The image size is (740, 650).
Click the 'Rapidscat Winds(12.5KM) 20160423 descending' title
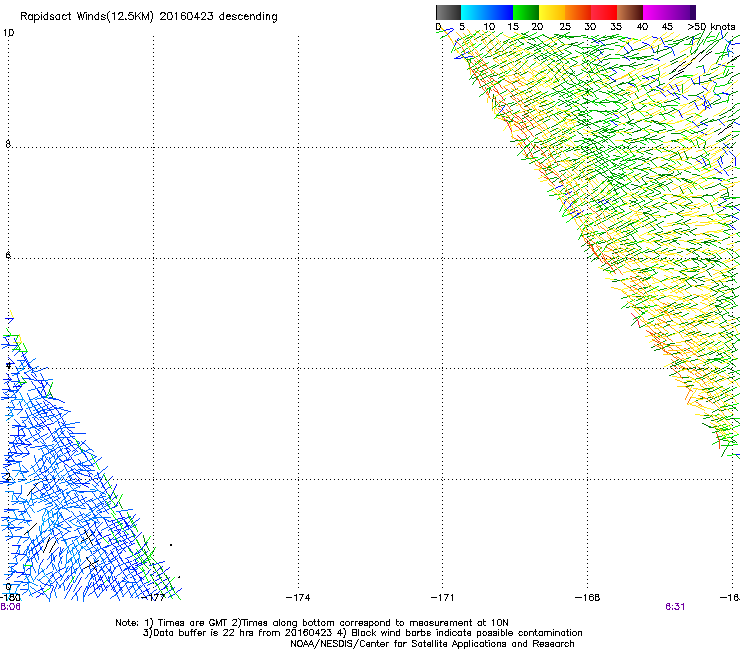[x=149, y=17]
